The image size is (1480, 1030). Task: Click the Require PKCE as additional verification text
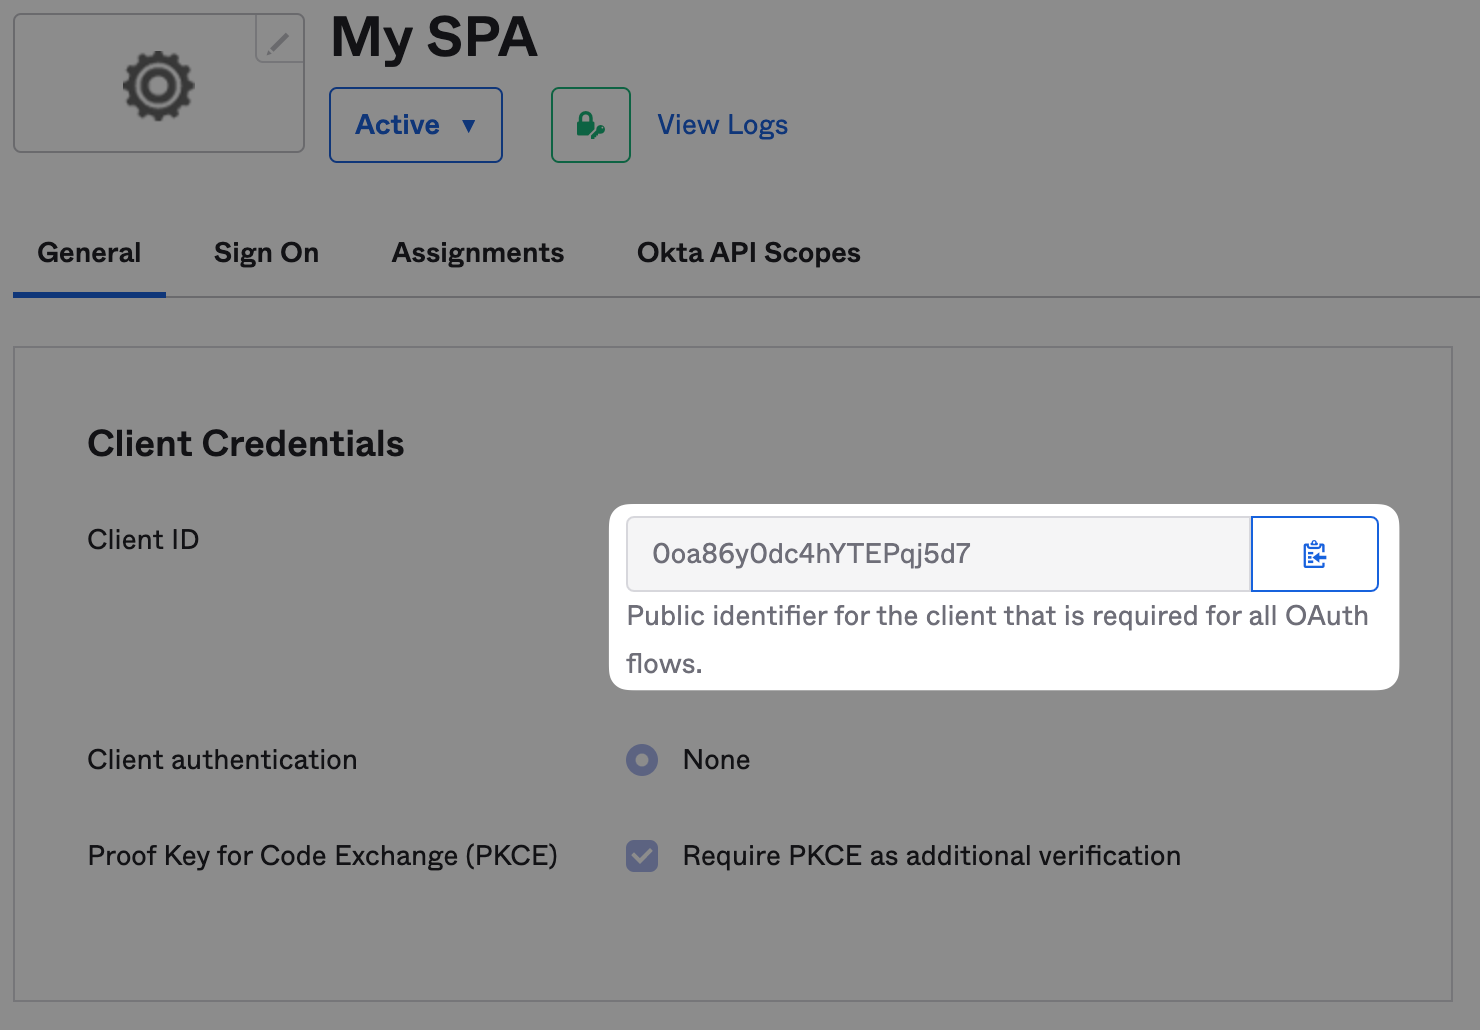[x=932, y=856]
